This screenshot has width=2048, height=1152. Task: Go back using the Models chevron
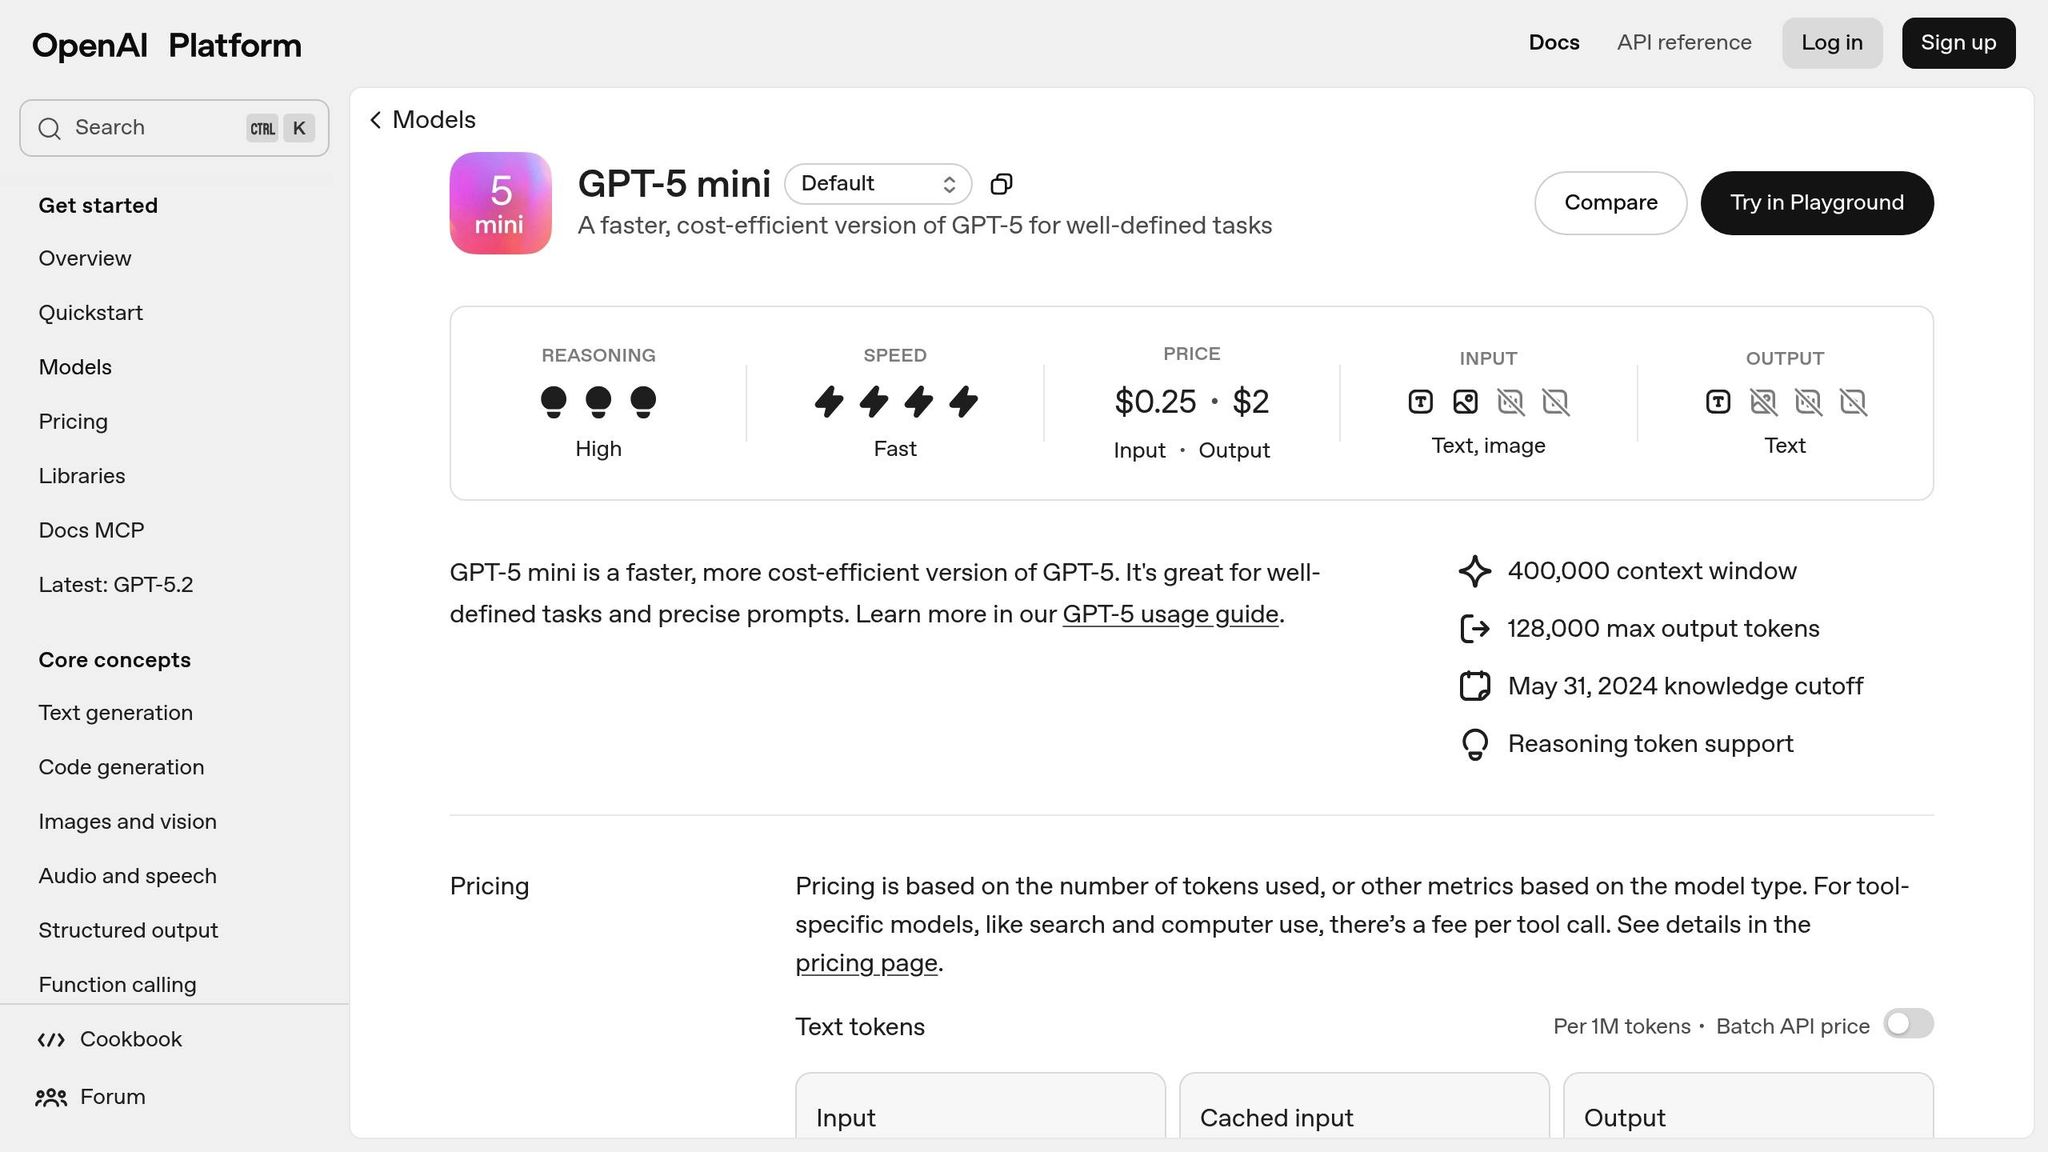[x=376, y=120]
